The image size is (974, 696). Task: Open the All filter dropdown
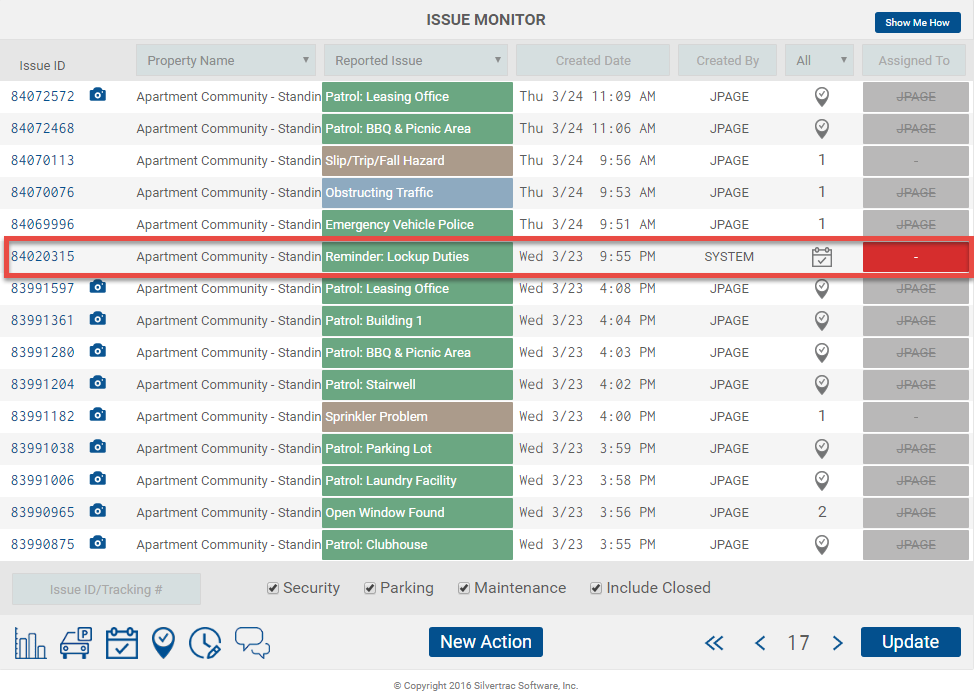[x=819, y=60]
